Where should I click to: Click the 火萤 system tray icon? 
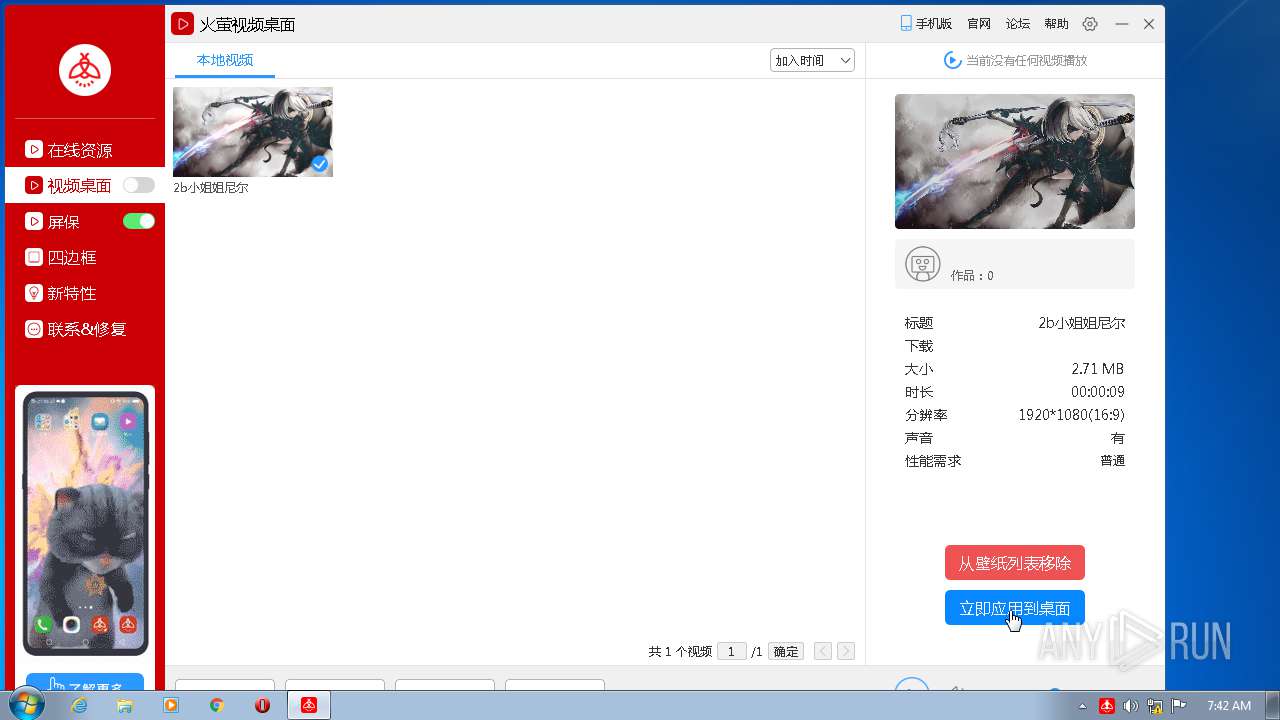1107,706
